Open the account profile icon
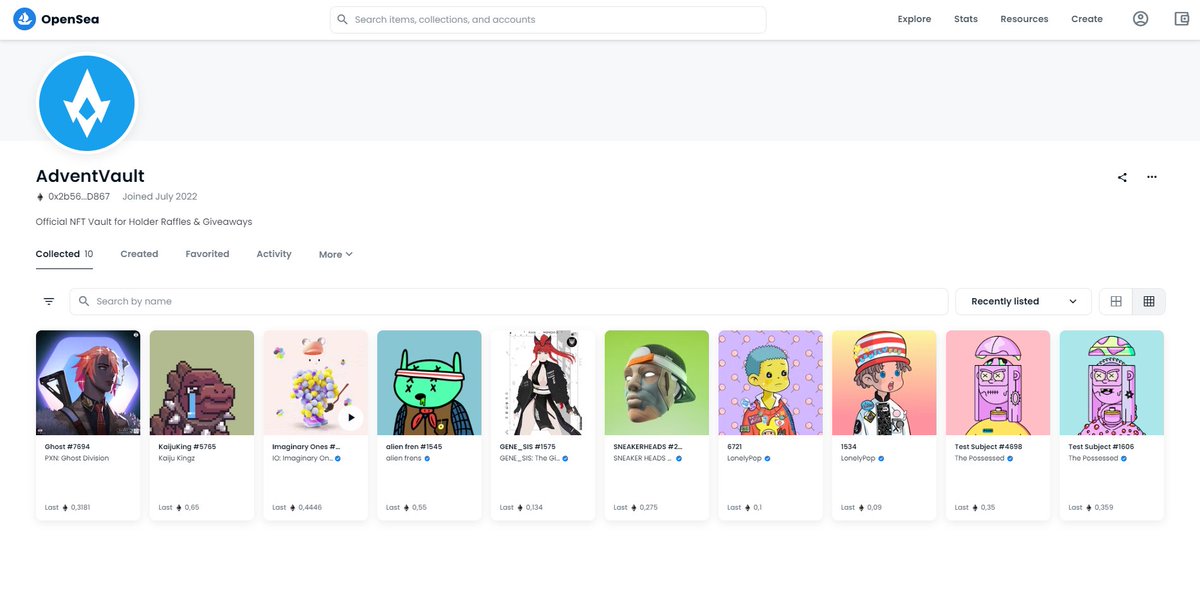 pyautogui.click(x=1140, y=19)
